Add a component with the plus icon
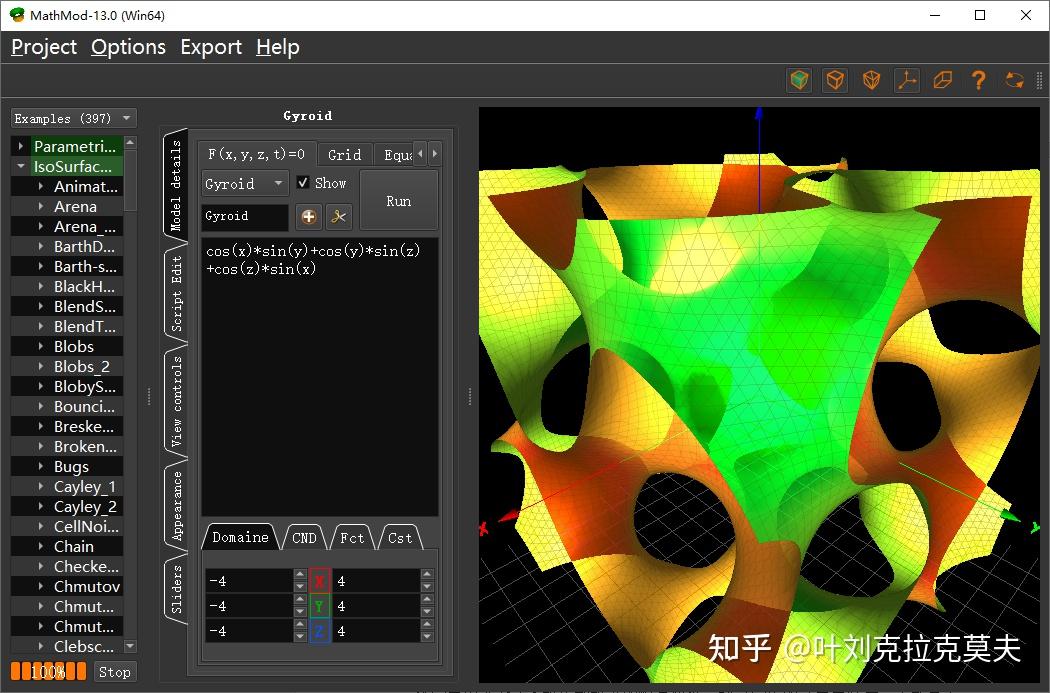Screen dimensions: 1050x693 point(309,216)
